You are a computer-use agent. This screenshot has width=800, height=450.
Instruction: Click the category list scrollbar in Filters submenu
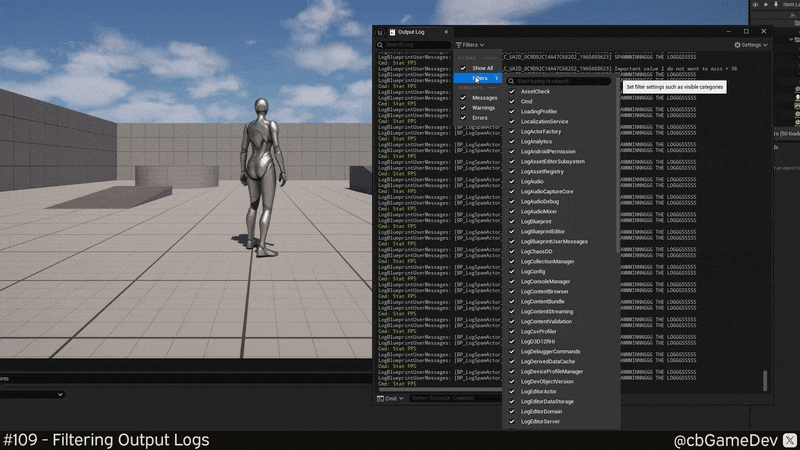coord(618,166)
